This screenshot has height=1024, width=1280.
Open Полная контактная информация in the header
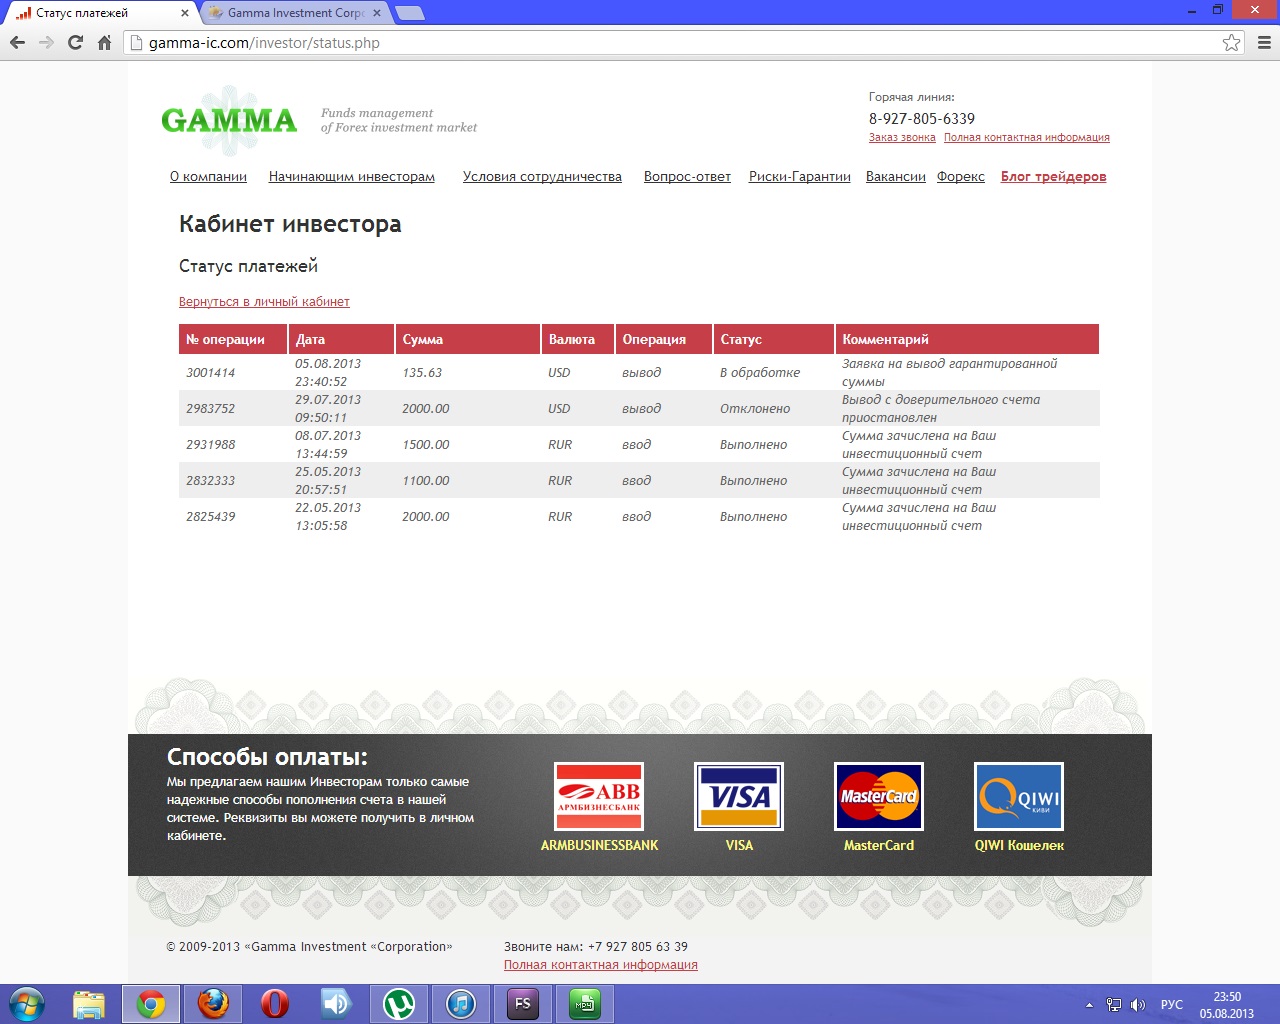tap(1027, 138)
